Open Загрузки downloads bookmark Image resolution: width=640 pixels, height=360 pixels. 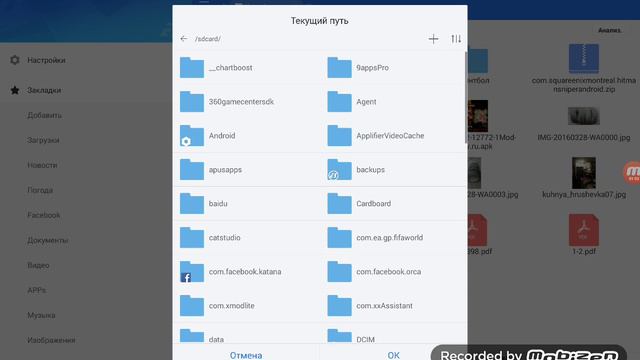(x=43, y=140)
